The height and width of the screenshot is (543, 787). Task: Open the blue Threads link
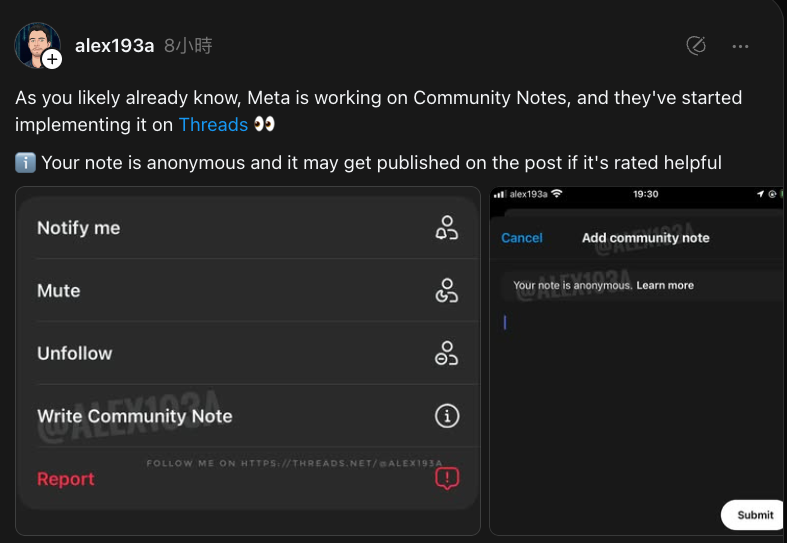pos(213,125)
